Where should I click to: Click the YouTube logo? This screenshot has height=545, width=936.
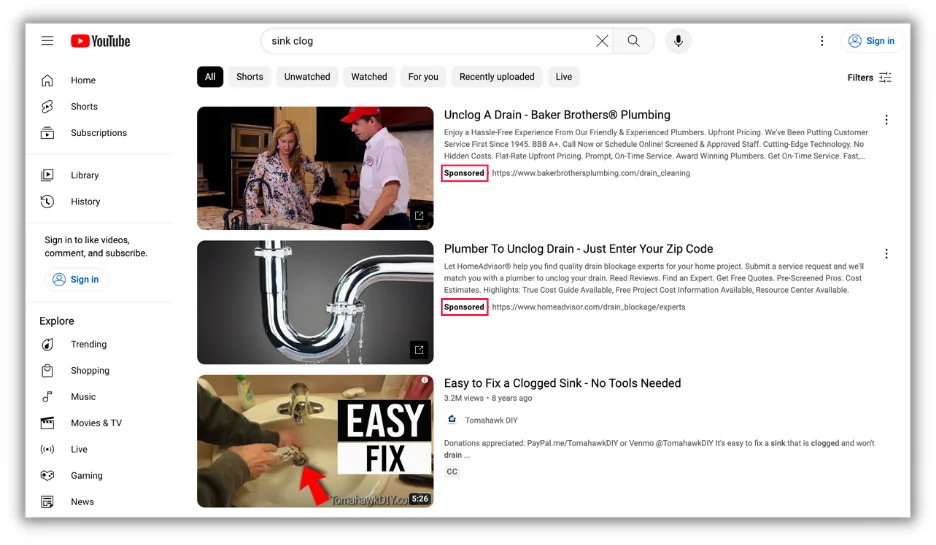tap(100, 41)
